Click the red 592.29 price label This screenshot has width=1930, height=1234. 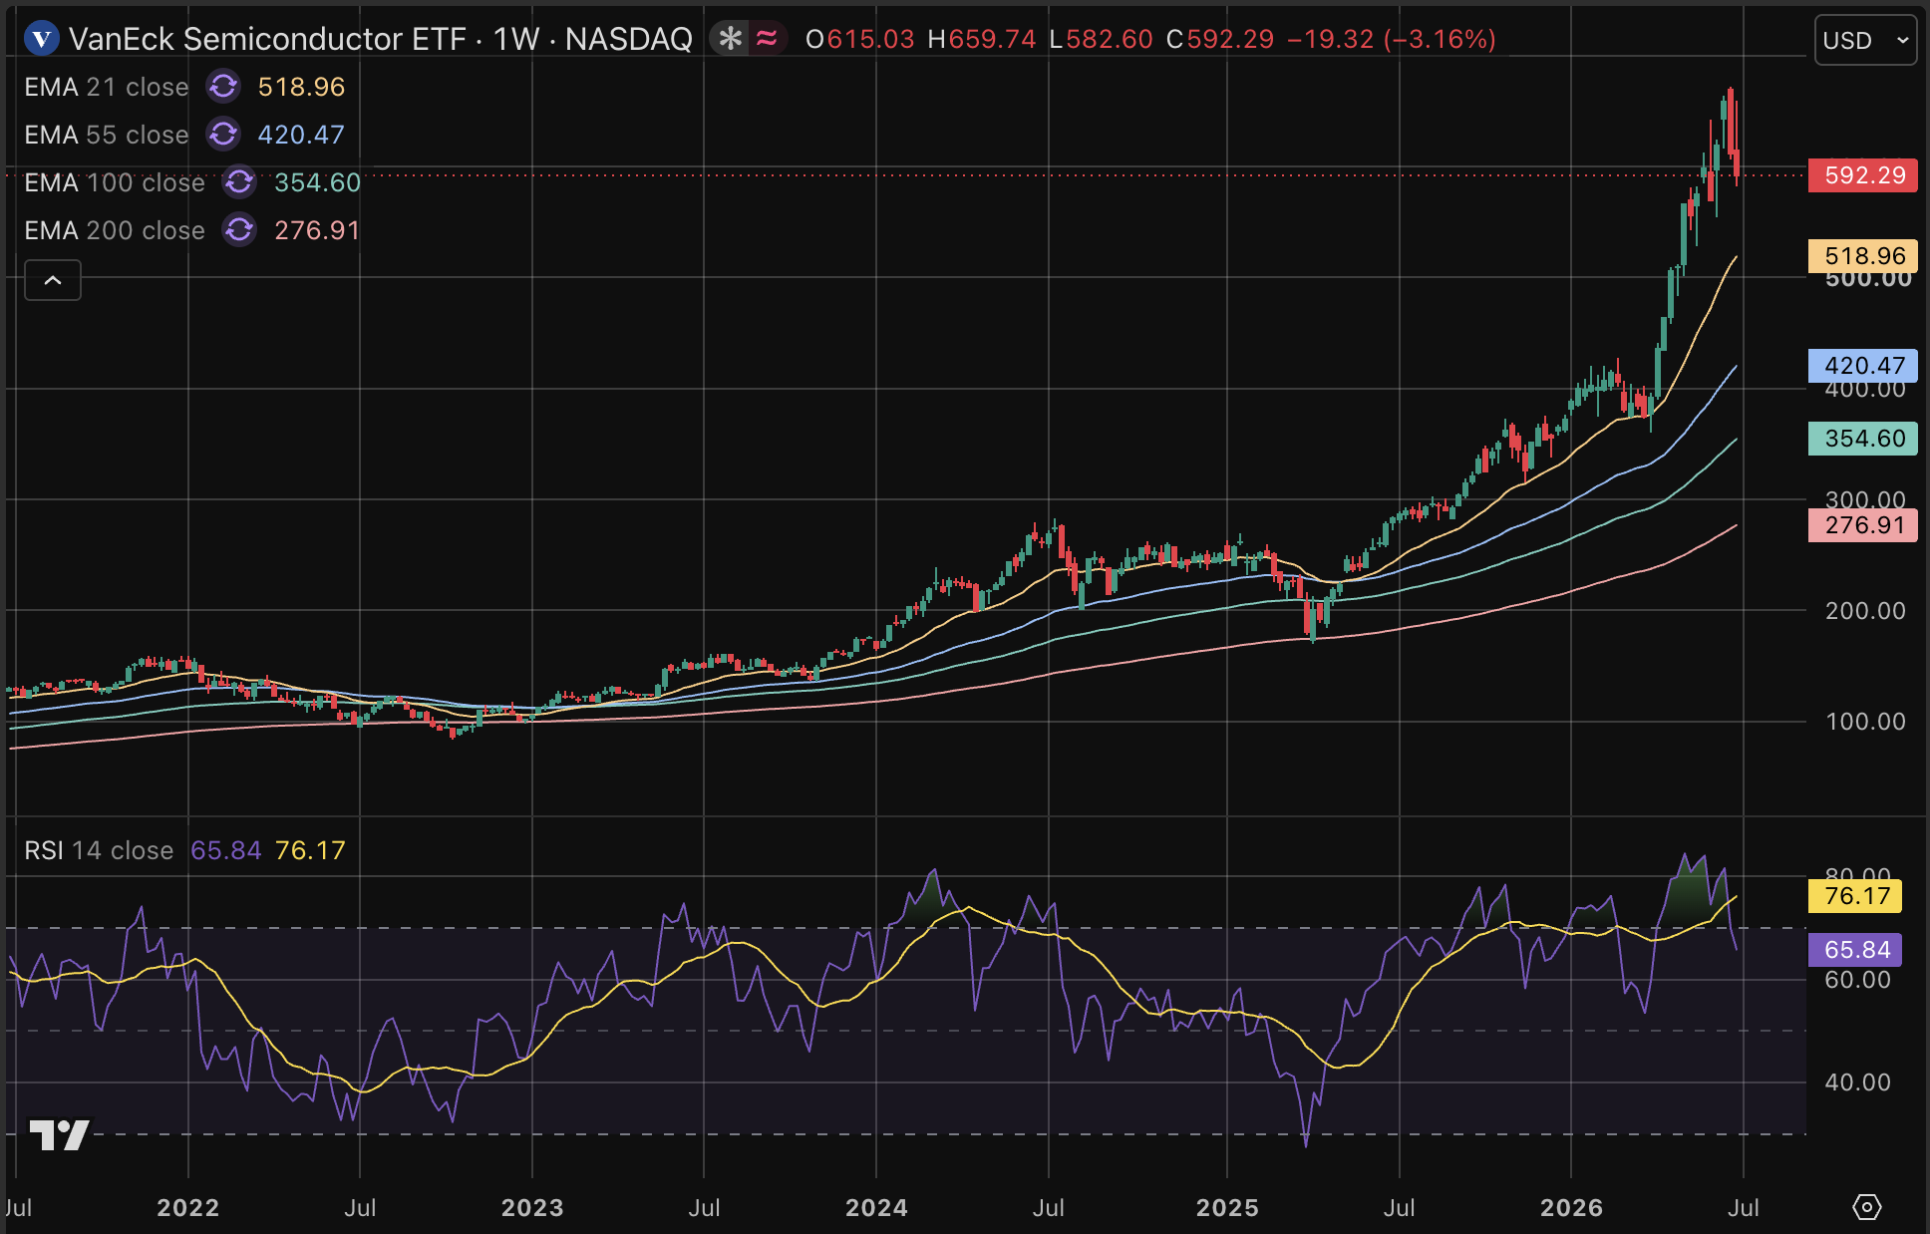(x=1863, y=175)
